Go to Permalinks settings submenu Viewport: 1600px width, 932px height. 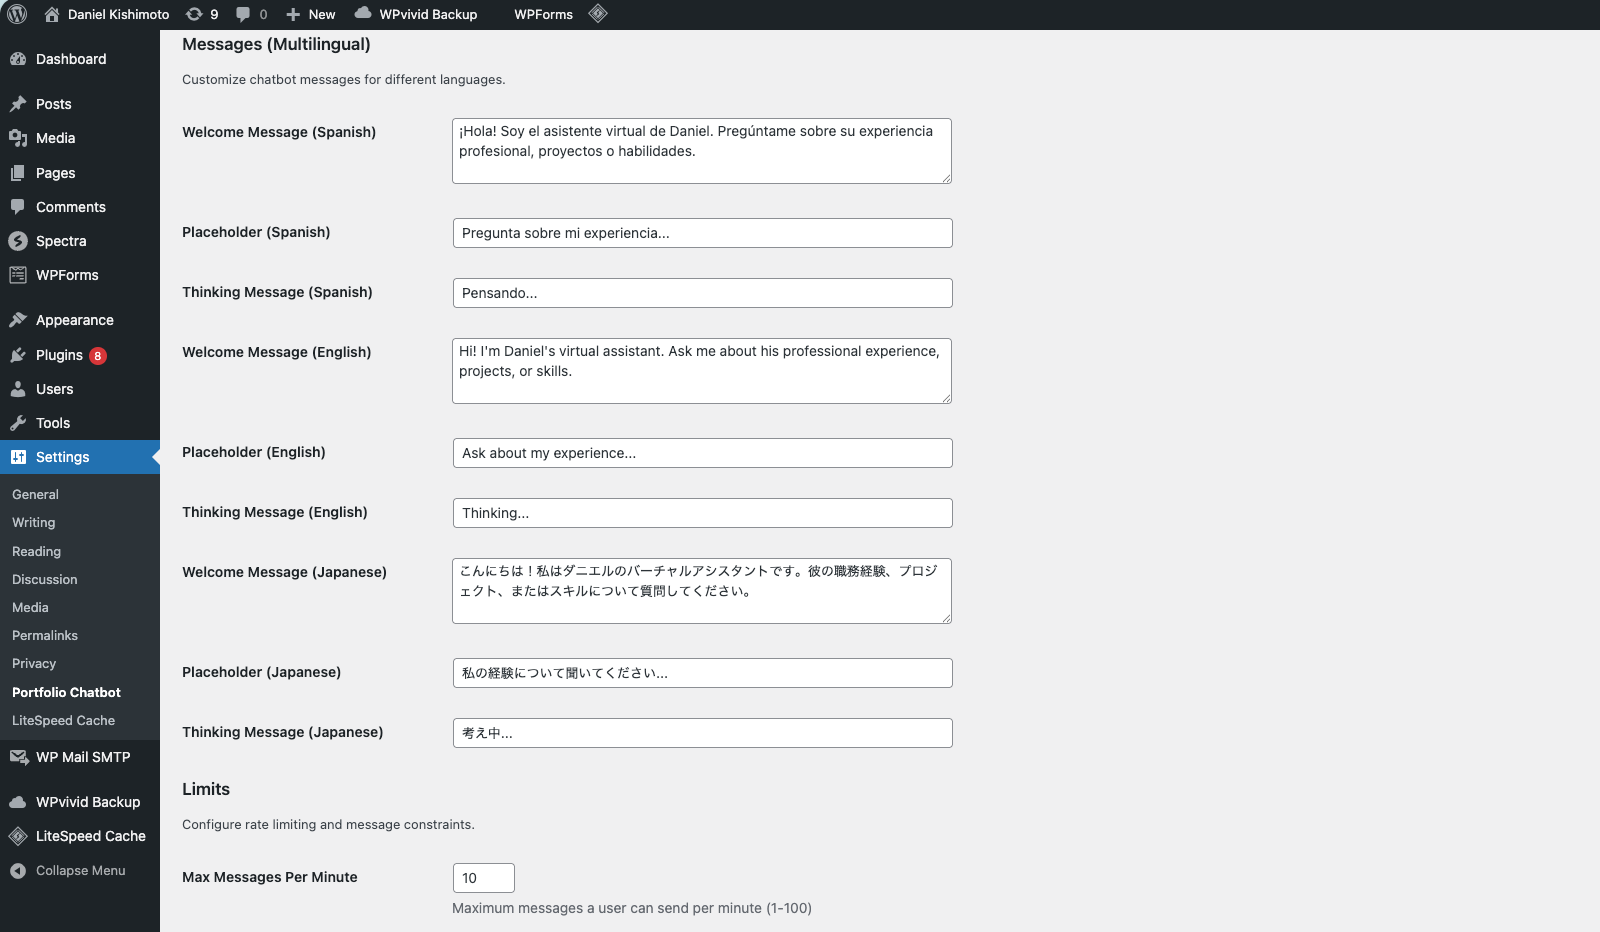(x=45, y=635)
